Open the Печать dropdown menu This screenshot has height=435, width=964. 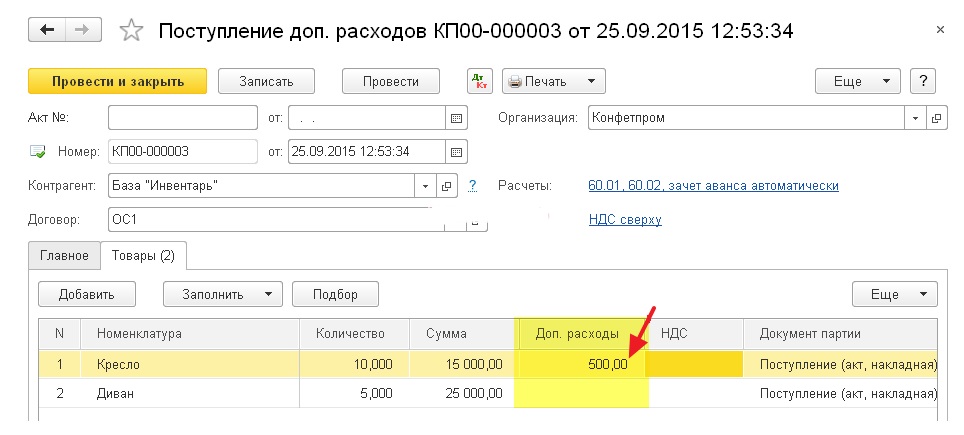click(554, 81)
